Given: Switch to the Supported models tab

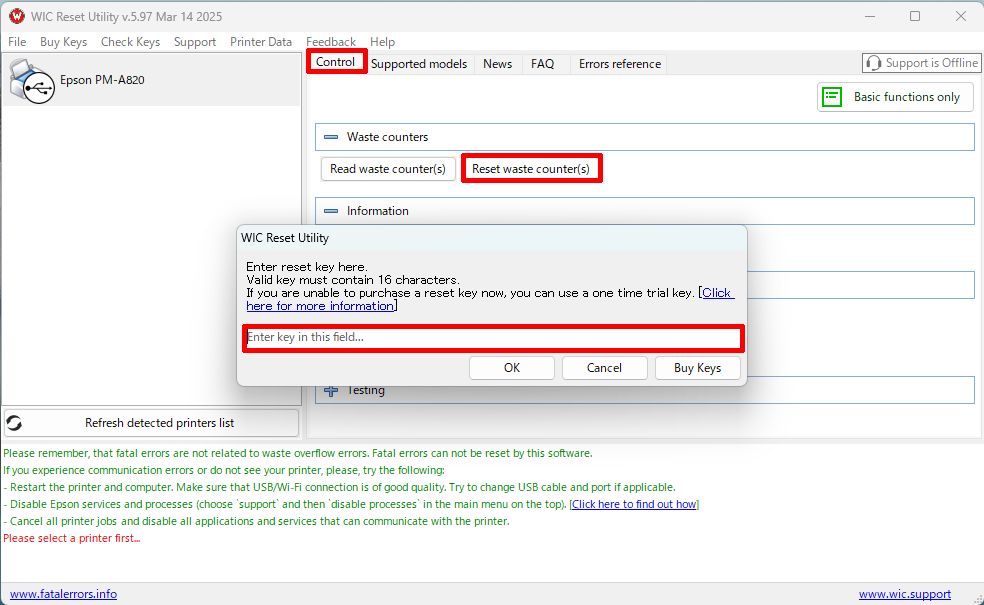Looking at the screenshot, I should pos(419,64).
